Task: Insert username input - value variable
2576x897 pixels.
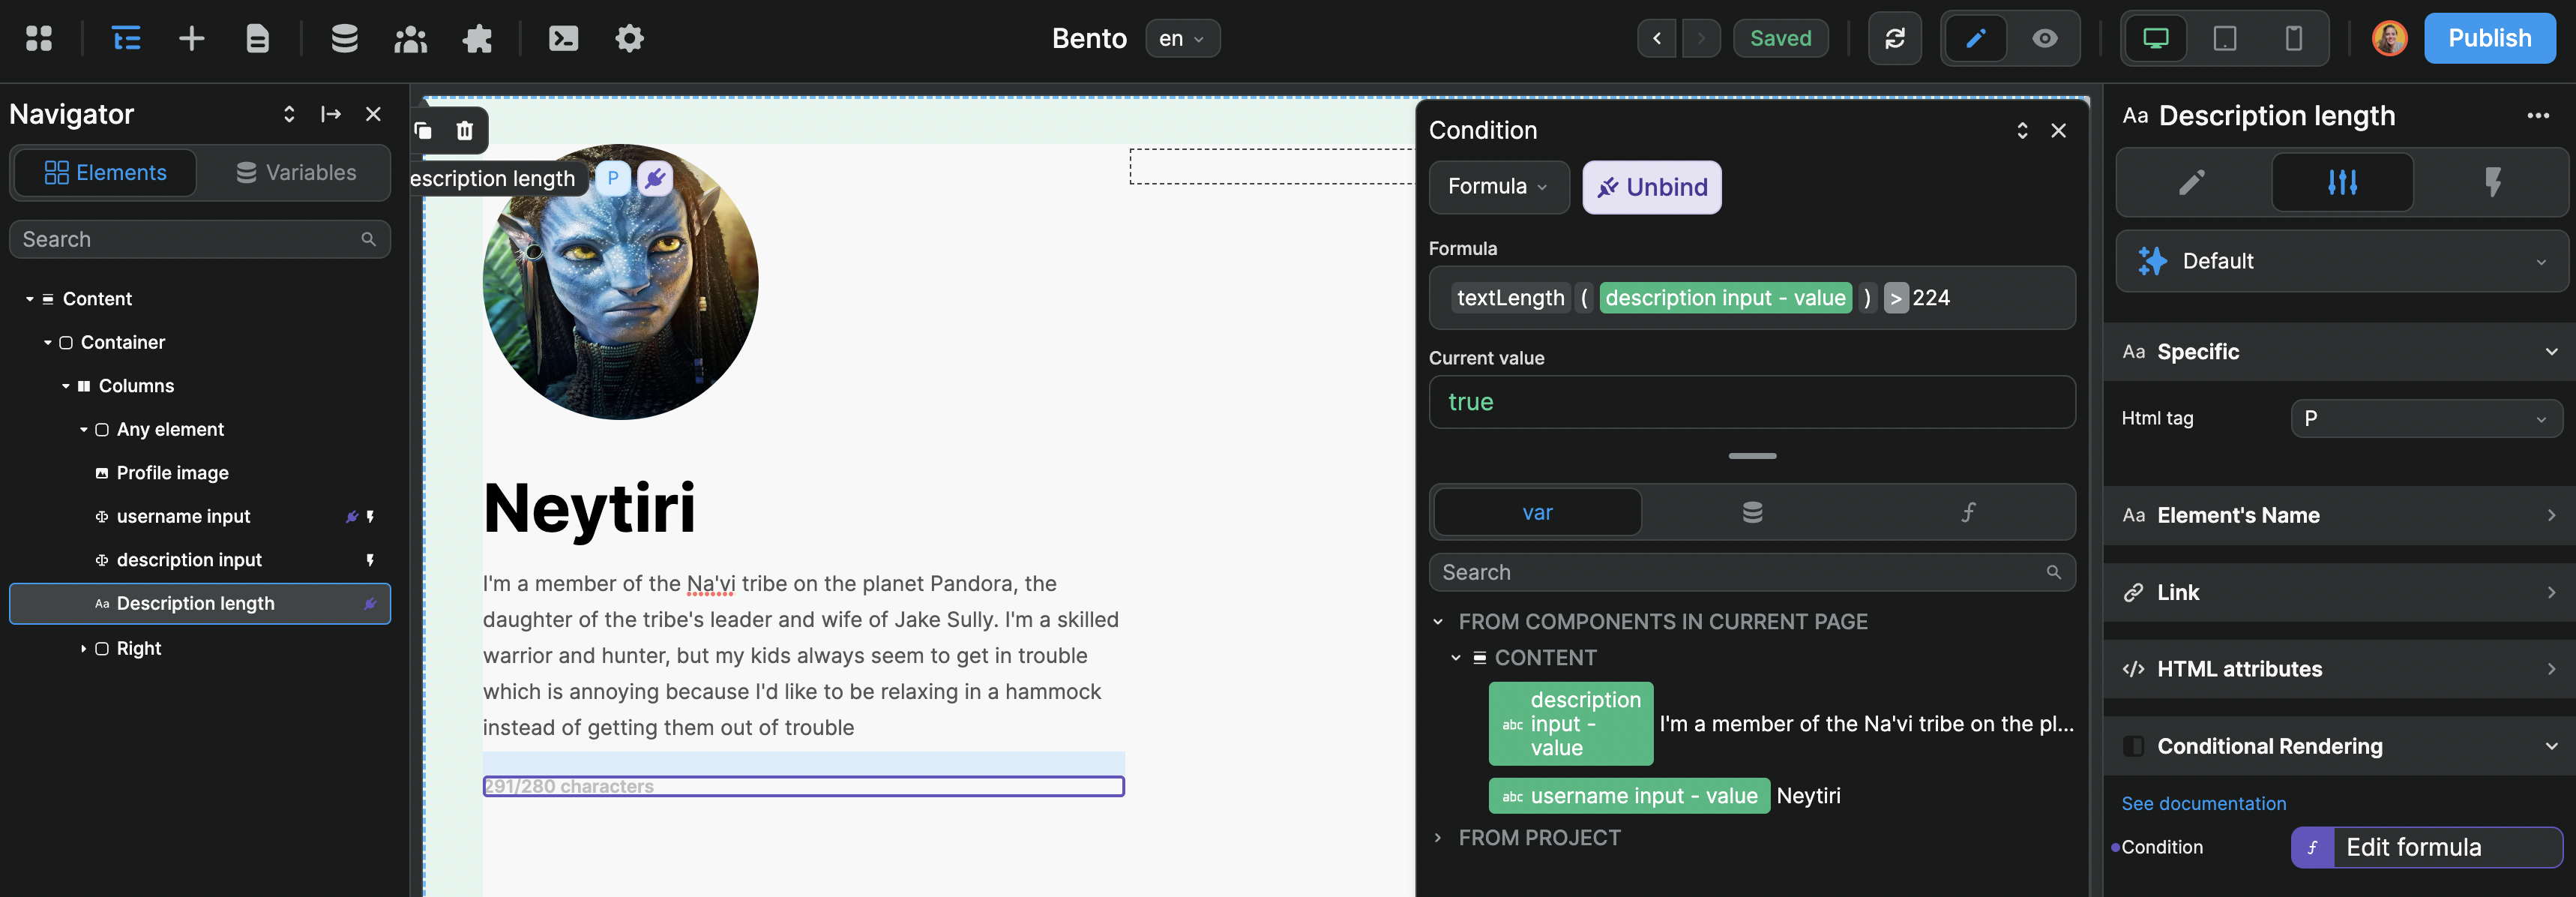Action: tap(1629, 796)
